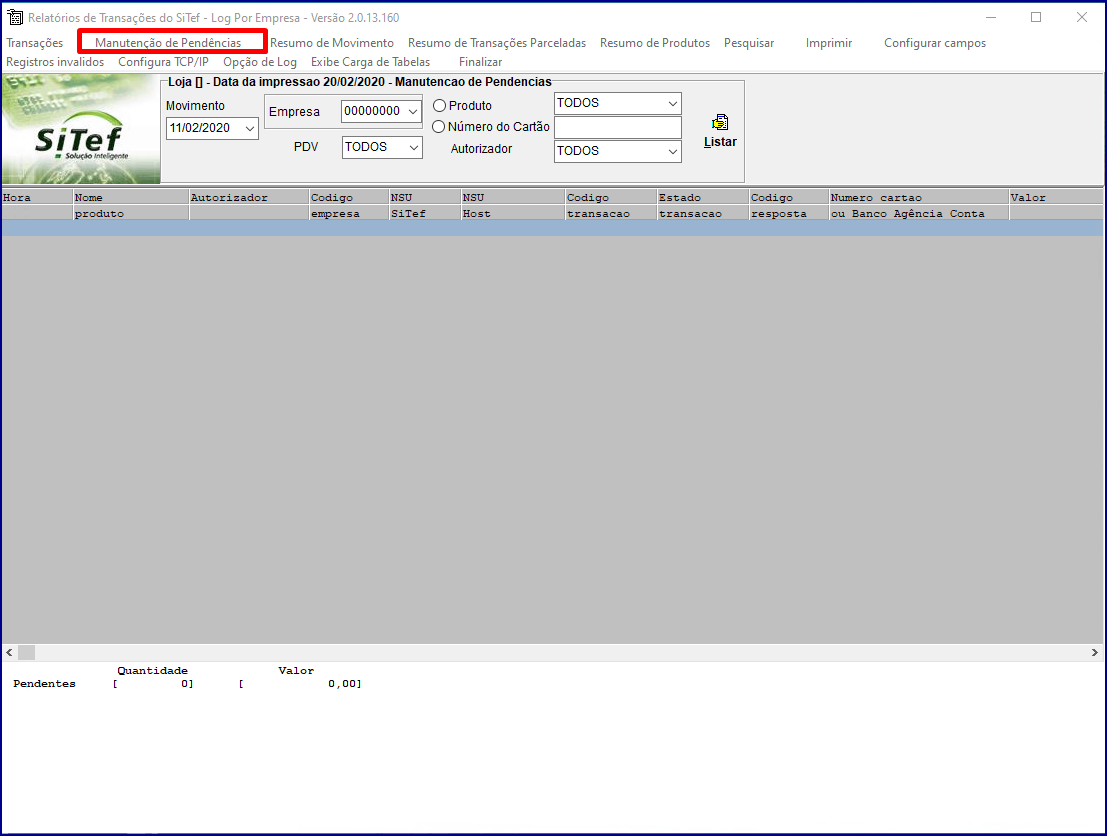Click the Imprimir menu item
1107x836 pixels.
coord(829,43)
